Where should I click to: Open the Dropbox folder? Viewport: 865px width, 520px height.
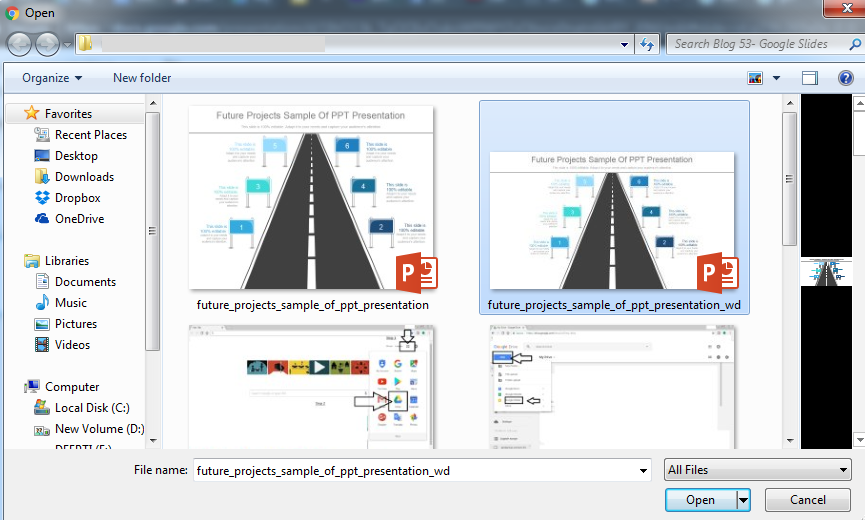pos(77,197)
